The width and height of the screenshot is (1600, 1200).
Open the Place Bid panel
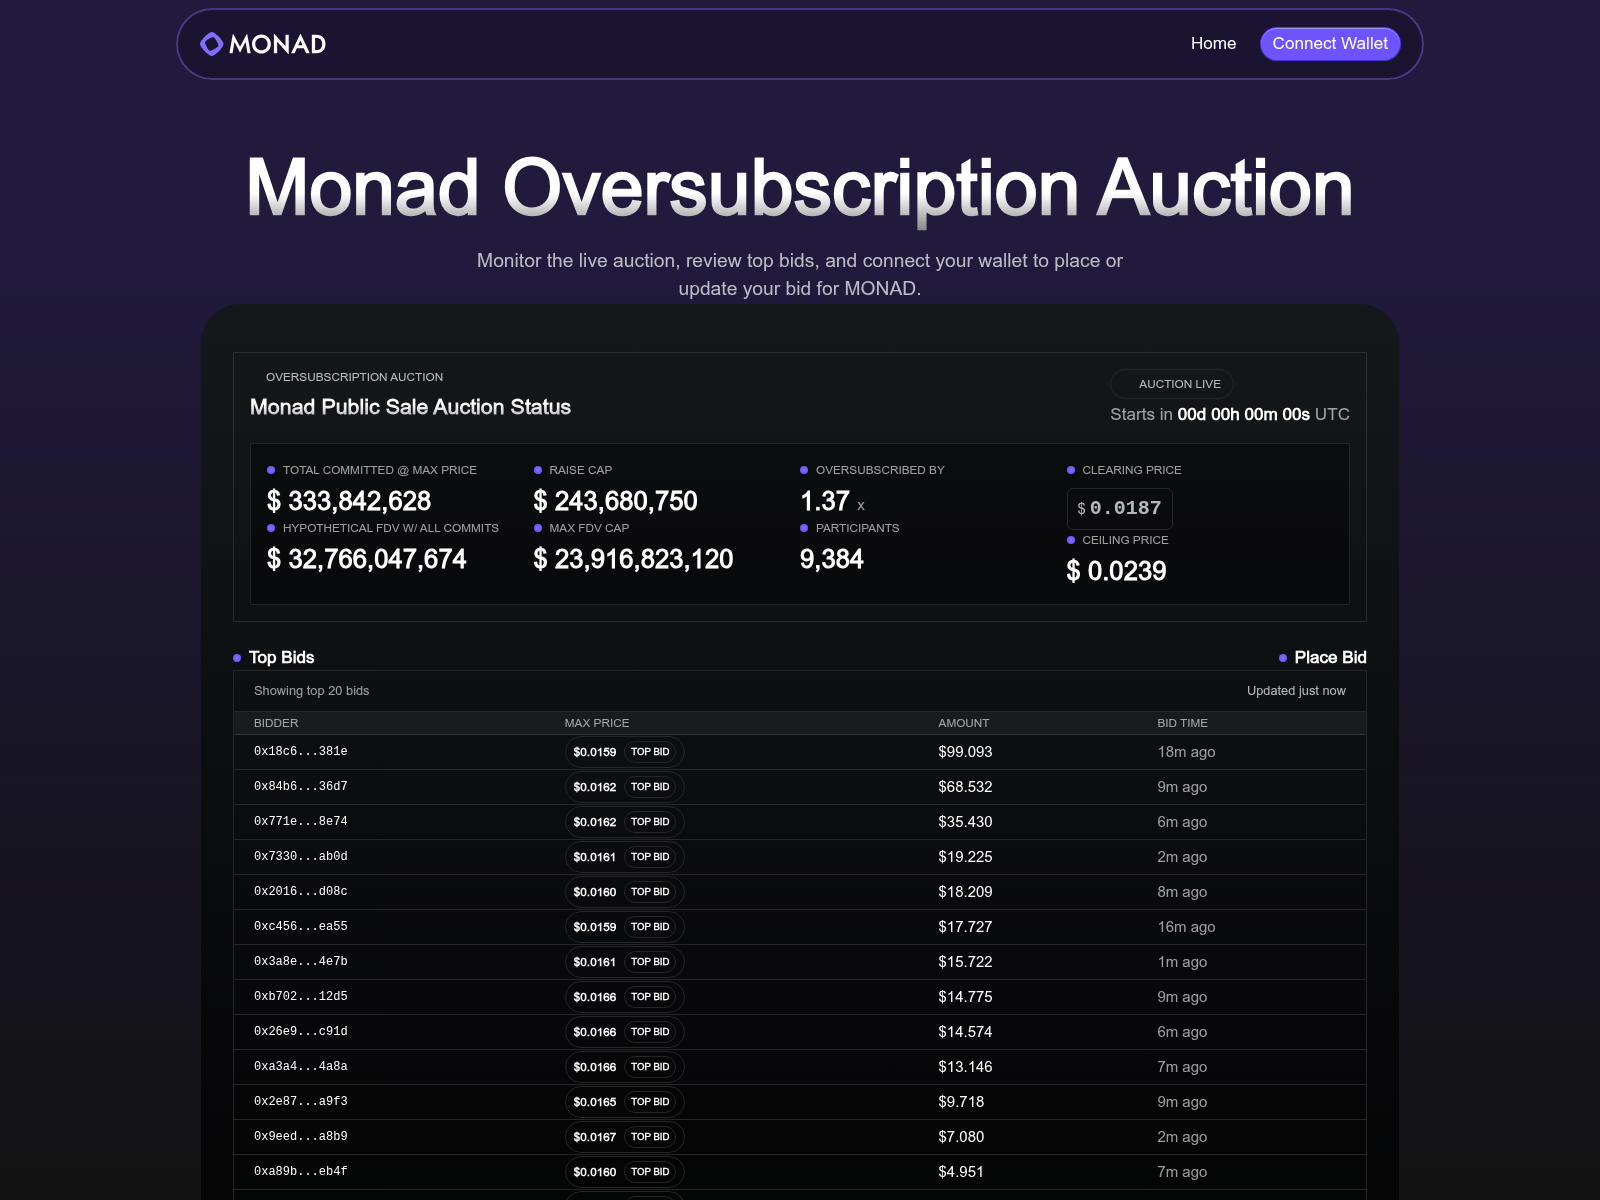pos(1331,658)
